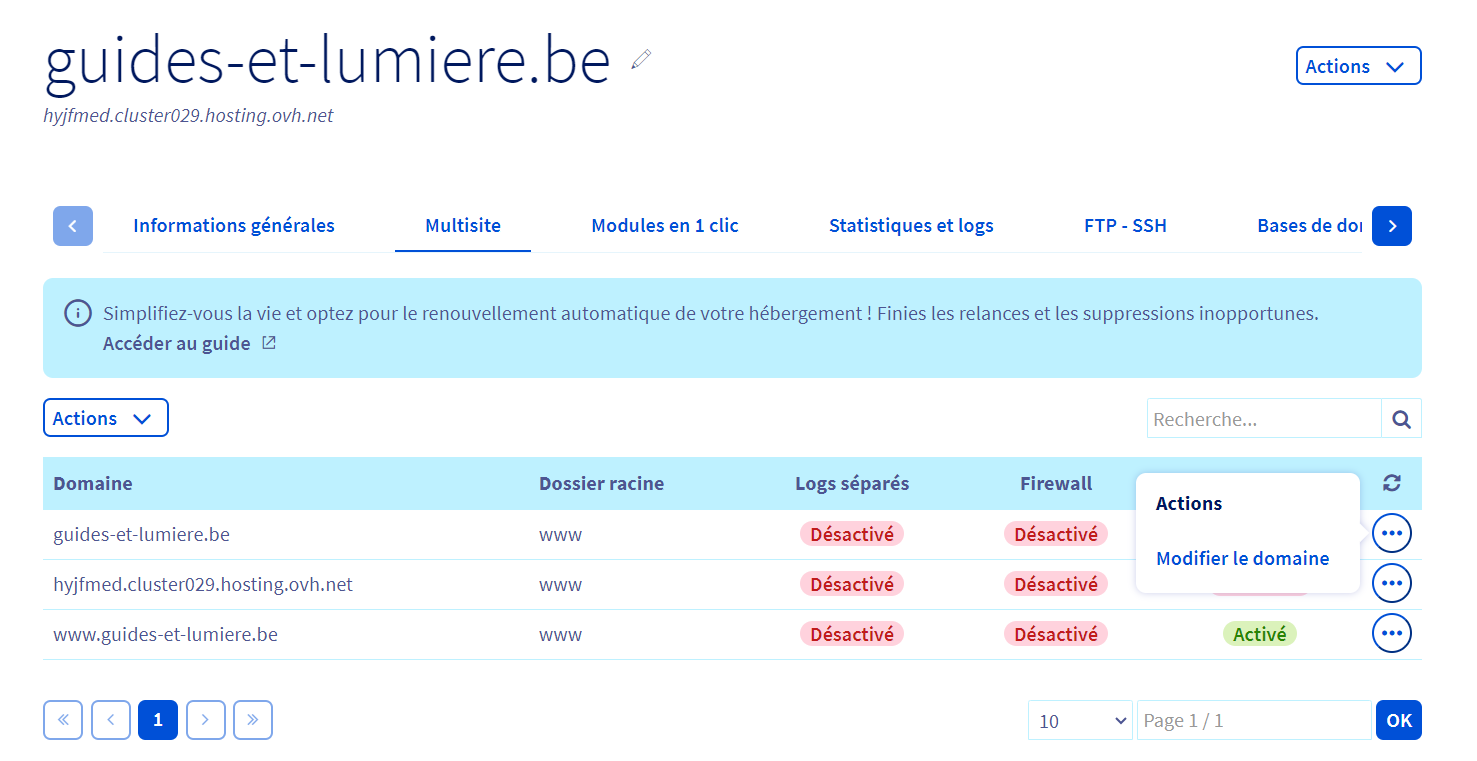Follow the Accéder au guide link
The image size is (1477, 761).
click(x=177, y=344)
